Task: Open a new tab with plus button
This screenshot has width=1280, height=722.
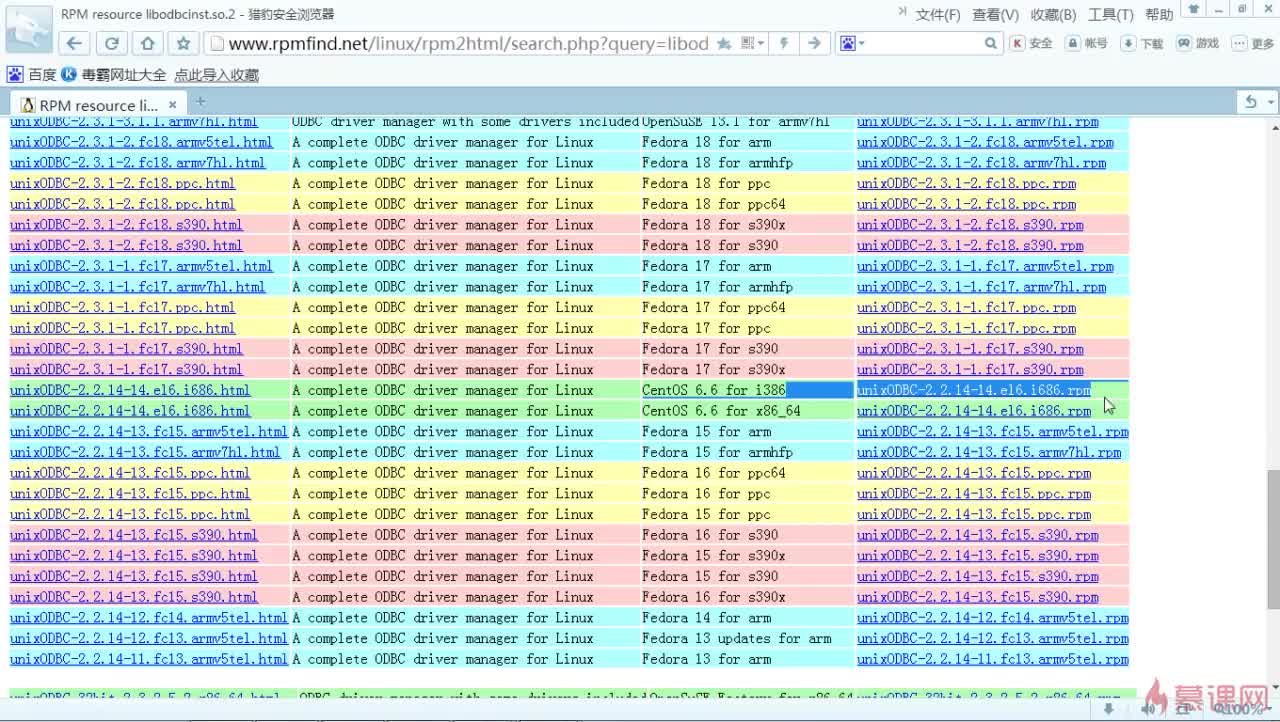Action: point(200,102)
